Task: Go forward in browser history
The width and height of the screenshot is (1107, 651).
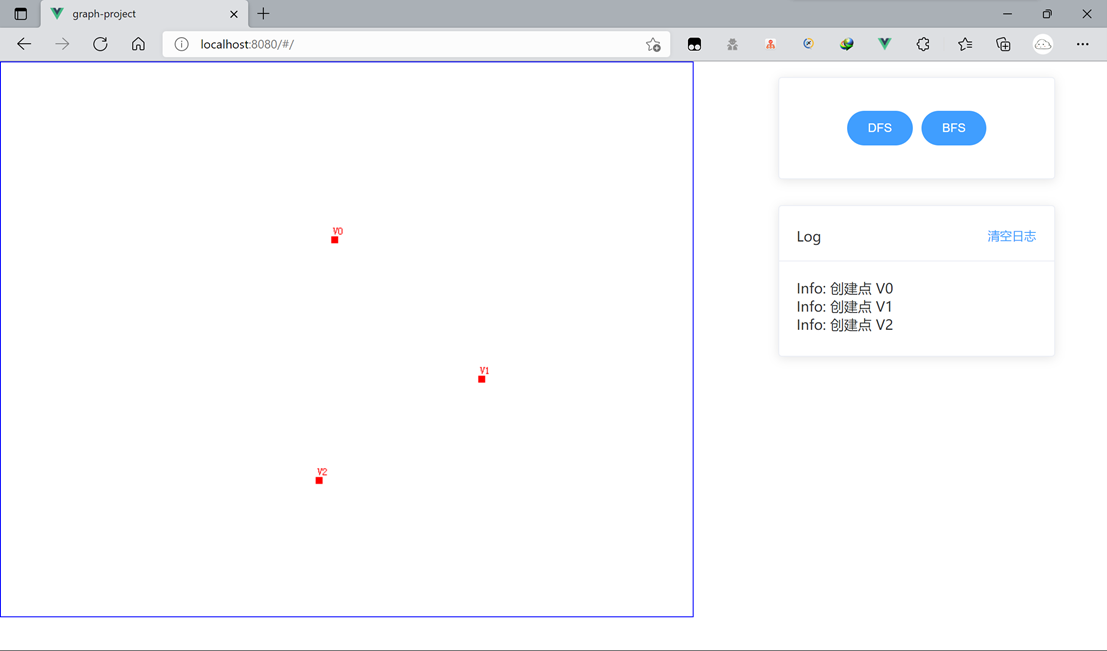Action: tap(62, 44)
